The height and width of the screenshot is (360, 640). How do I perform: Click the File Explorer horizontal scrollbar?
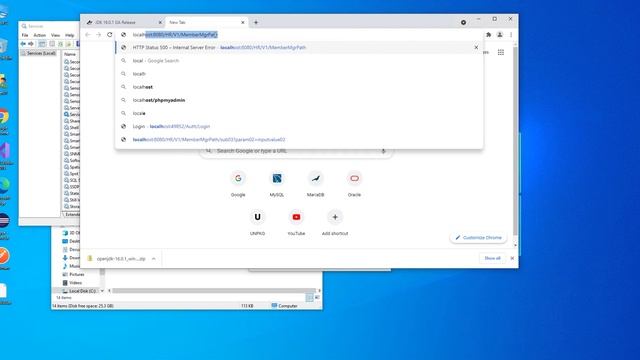point(213,291)
